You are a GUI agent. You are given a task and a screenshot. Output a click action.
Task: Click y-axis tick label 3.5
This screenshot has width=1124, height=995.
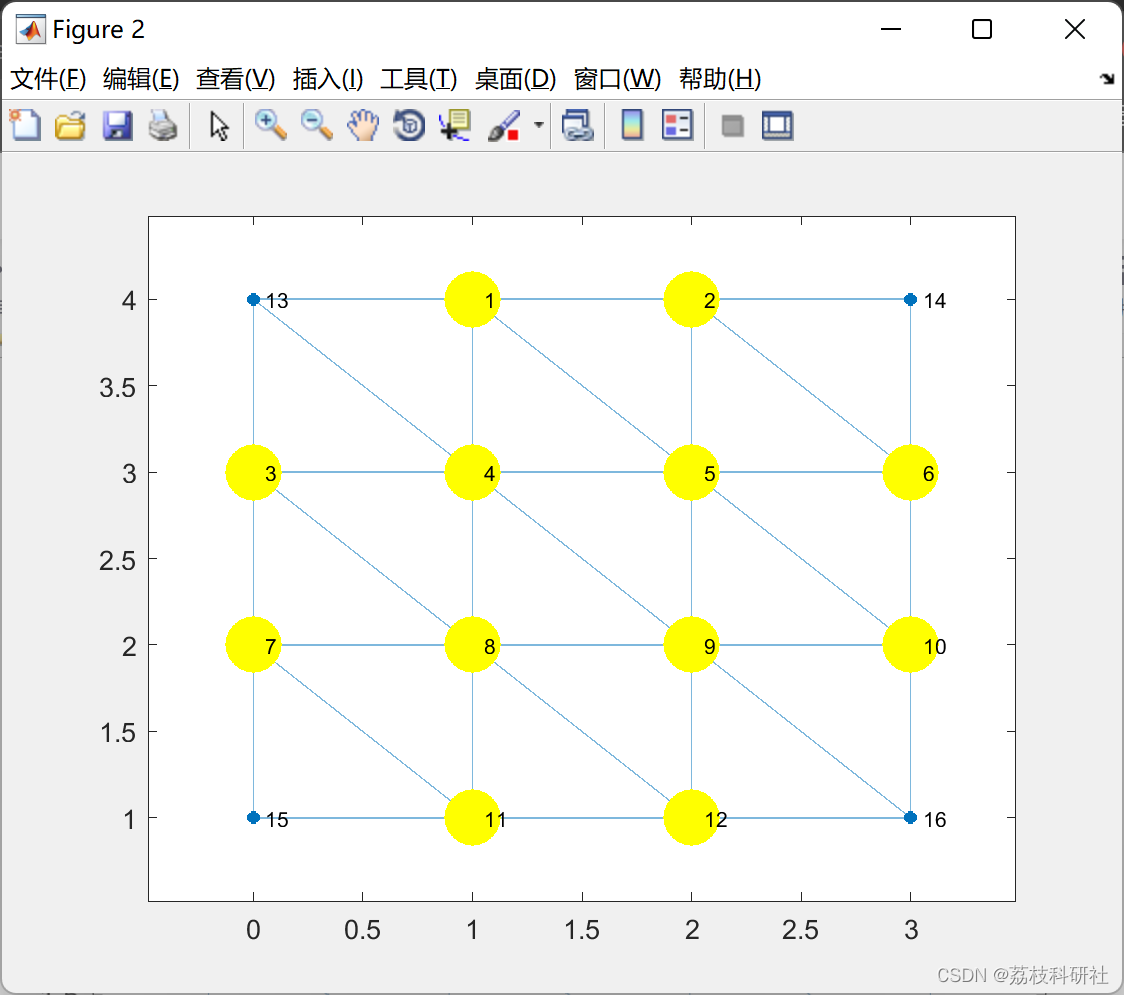(118, 388)
